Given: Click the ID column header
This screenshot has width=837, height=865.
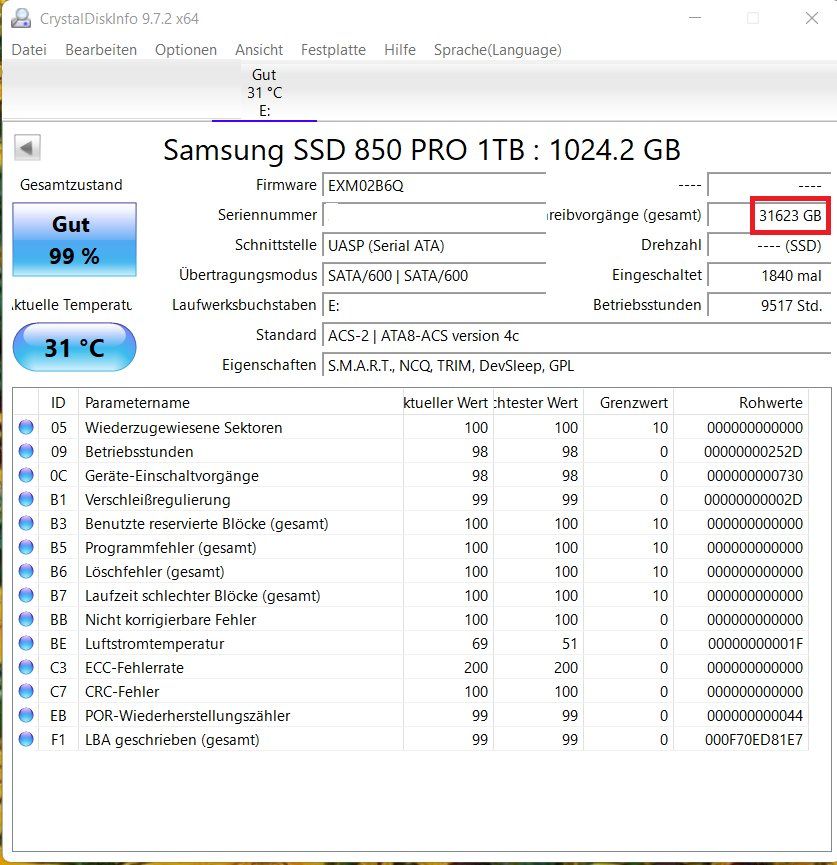Looking at the screenshot, I should (x=58, y=403).
